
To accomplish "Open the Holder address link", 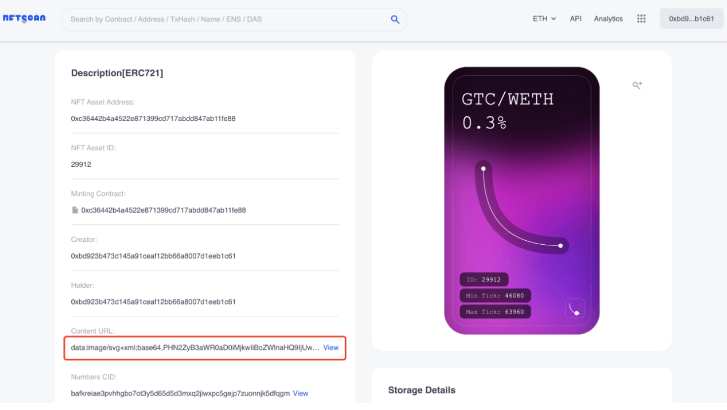I will coord(153,302).
